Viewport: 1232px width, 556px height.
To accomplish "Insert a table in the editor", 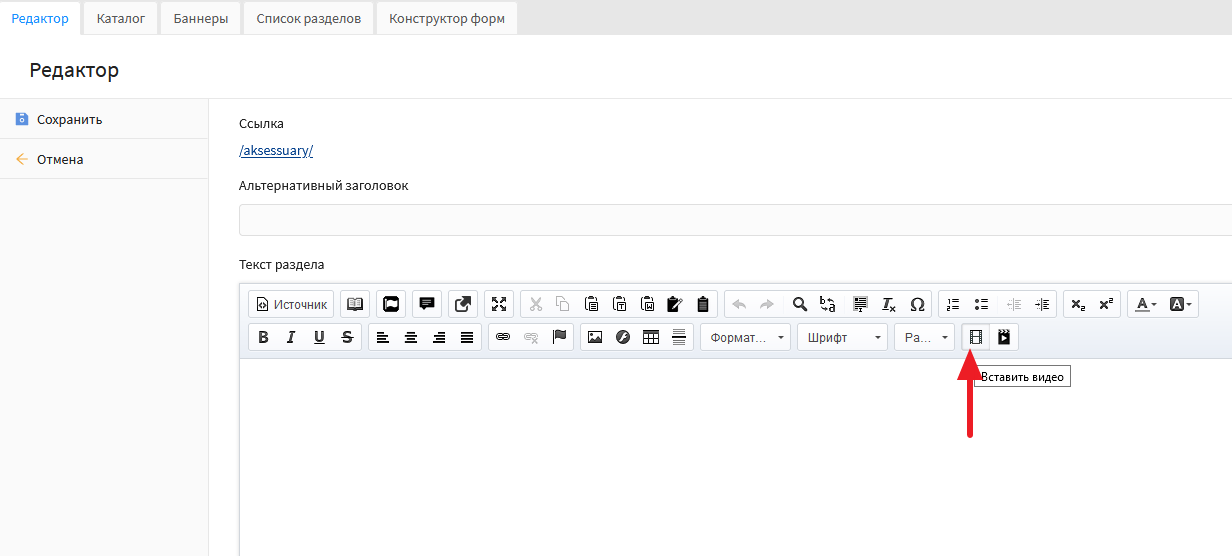I will (x=651, y=338).
